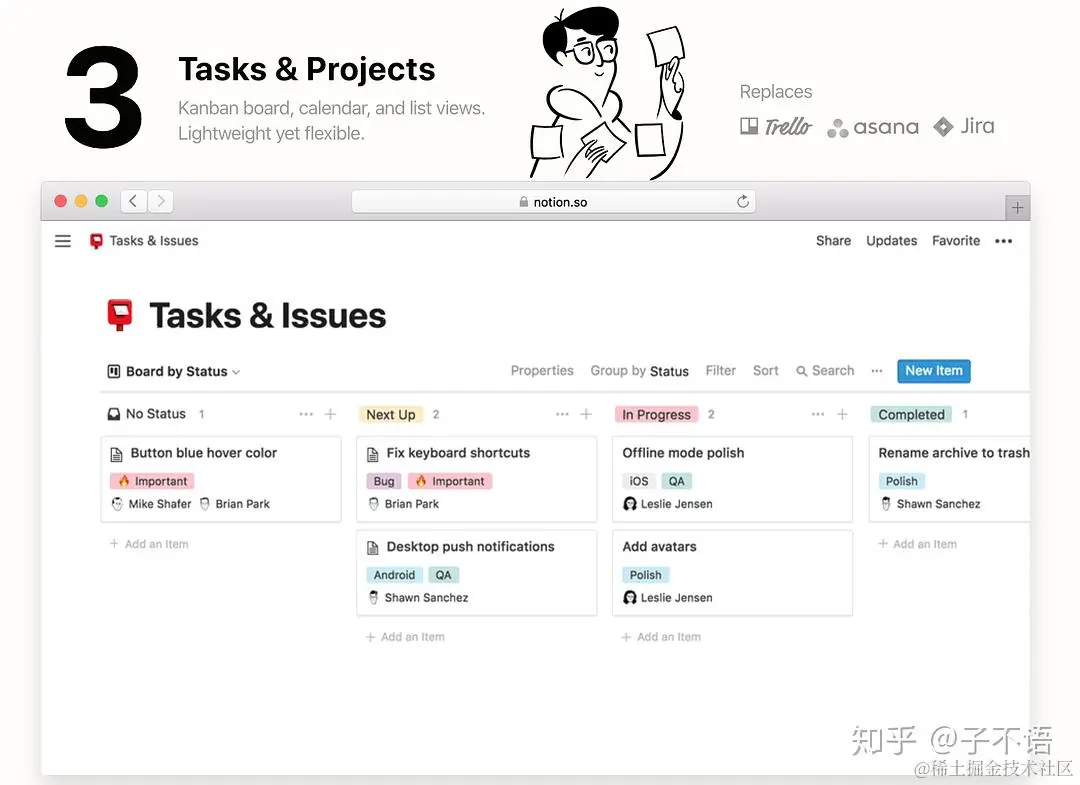
Task: Click the Tasks & Issues page title
Action: (x=267, y=316)
